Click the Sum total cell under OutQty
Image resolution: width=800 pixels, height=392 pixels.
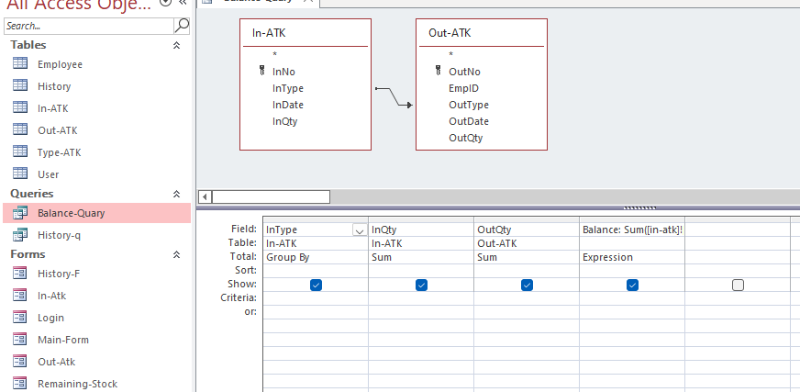(x=527, y=257)
